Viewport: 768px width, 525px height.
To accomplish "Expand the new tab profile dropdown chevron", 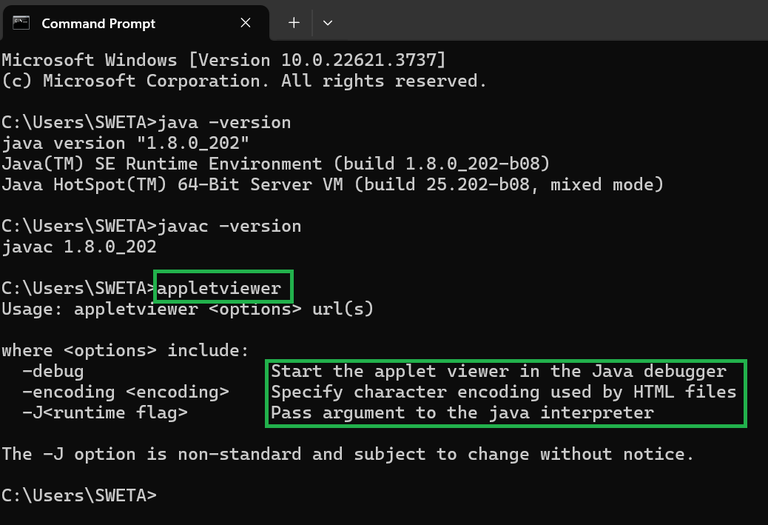I will click(x=328, y=23).
